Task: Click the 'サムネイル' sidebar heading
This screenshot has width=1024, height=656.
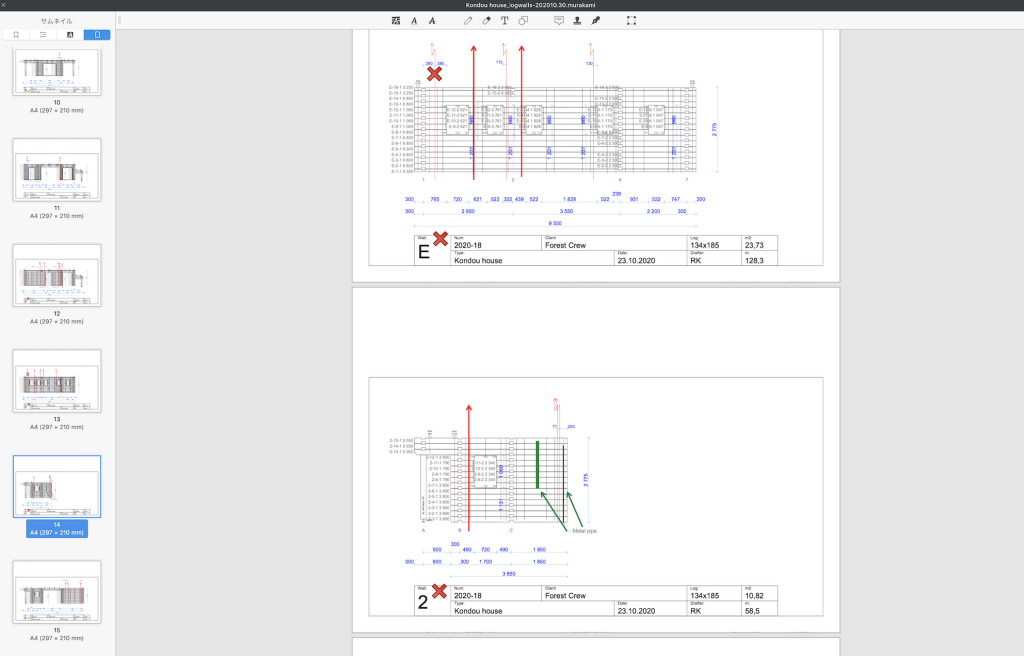Action: 57,21
